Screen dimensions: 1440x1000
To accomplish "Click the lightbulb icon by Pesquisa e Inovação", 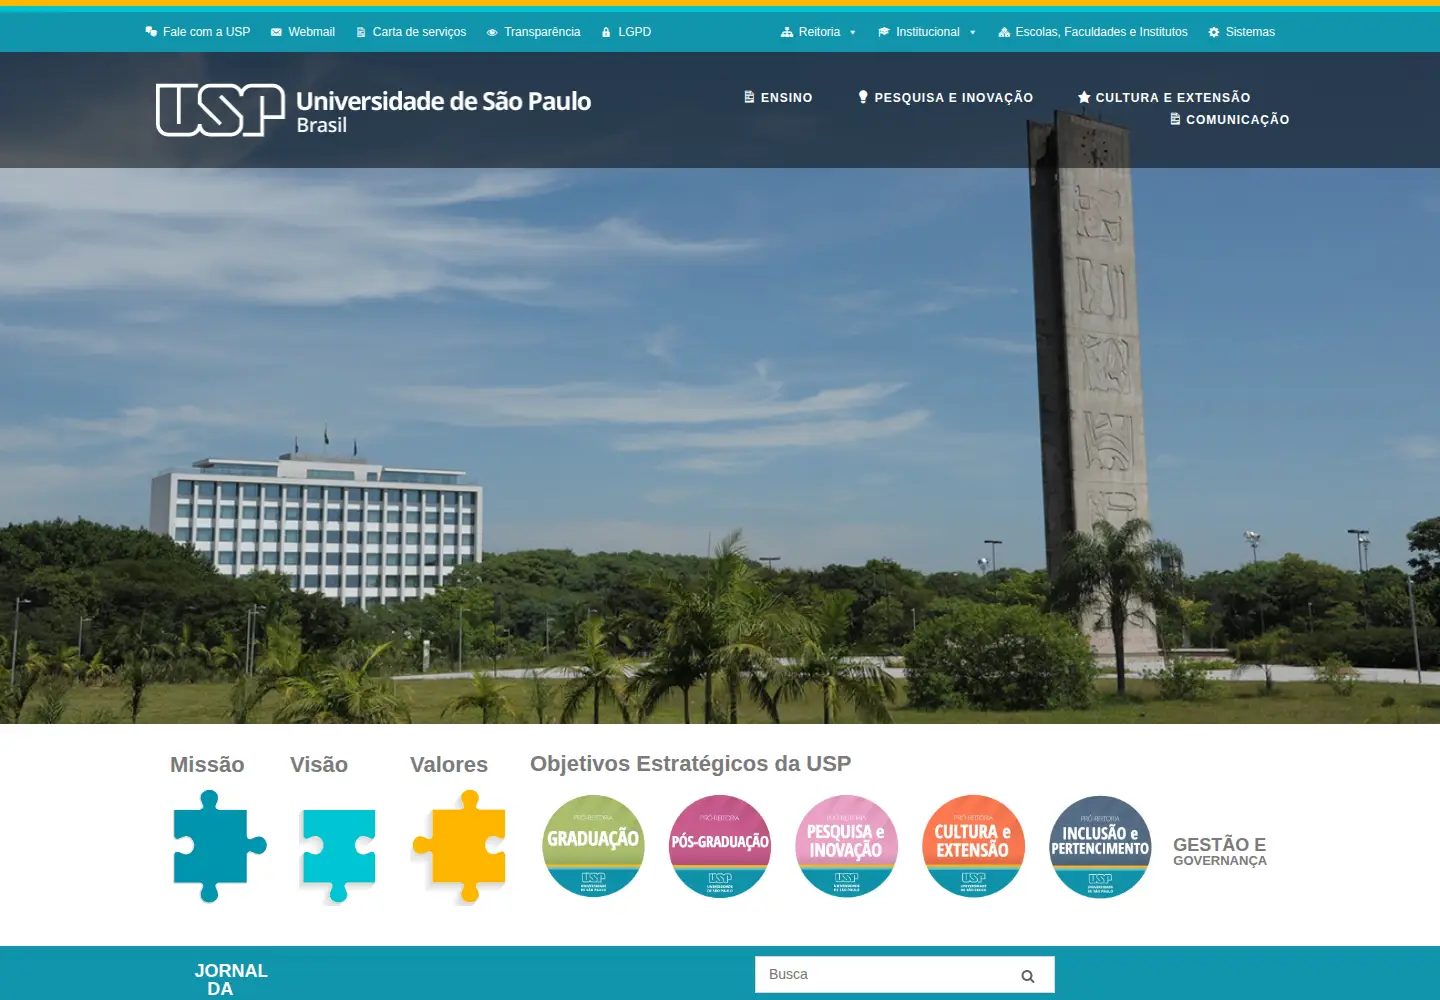I will pos(863,97).
